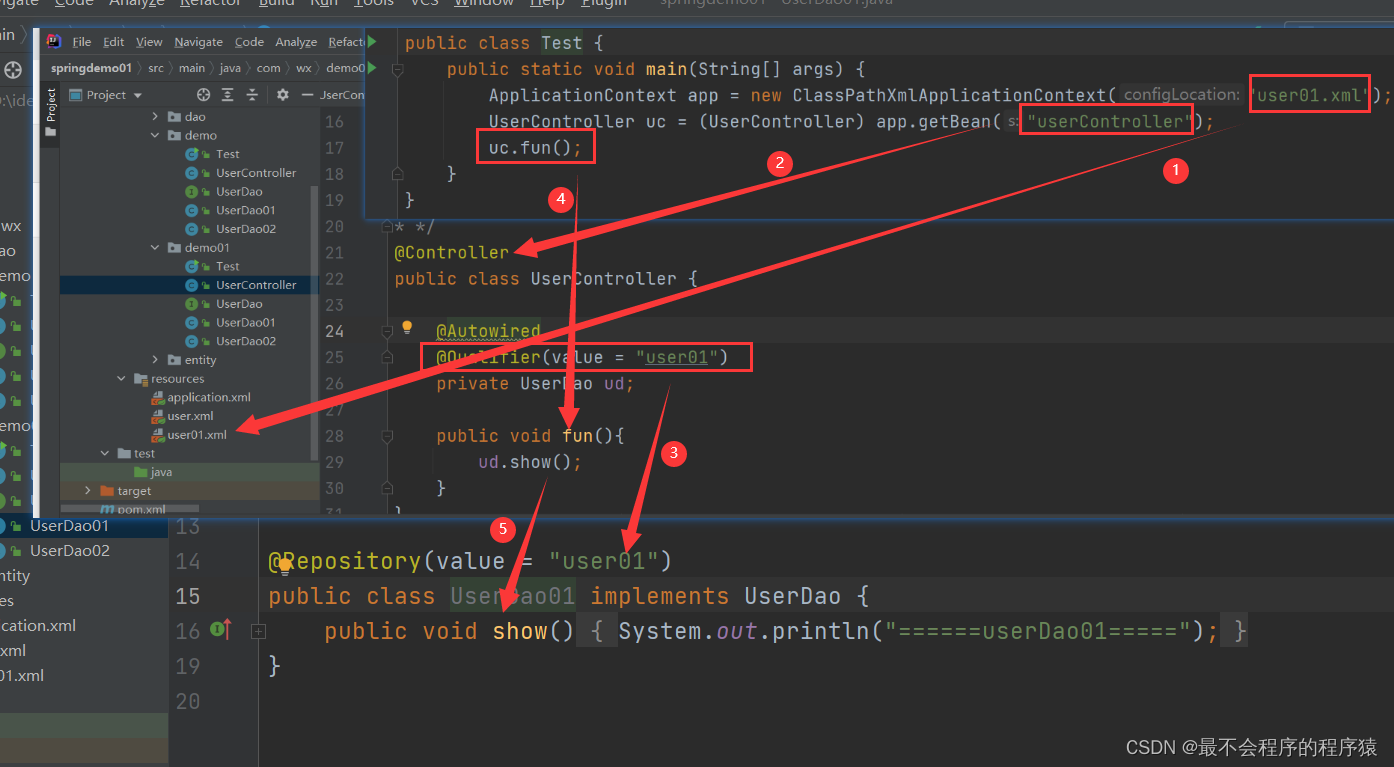Expand the entity folder
Image resolution: width=1394 pixels, height=767 pixels.
(155, 360)
